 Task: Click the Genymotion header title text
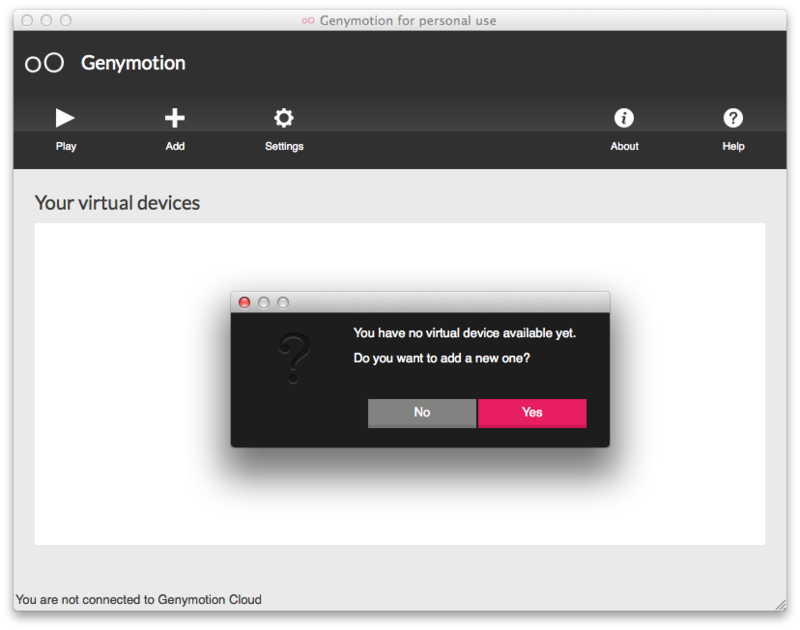(x=133, y=63)
